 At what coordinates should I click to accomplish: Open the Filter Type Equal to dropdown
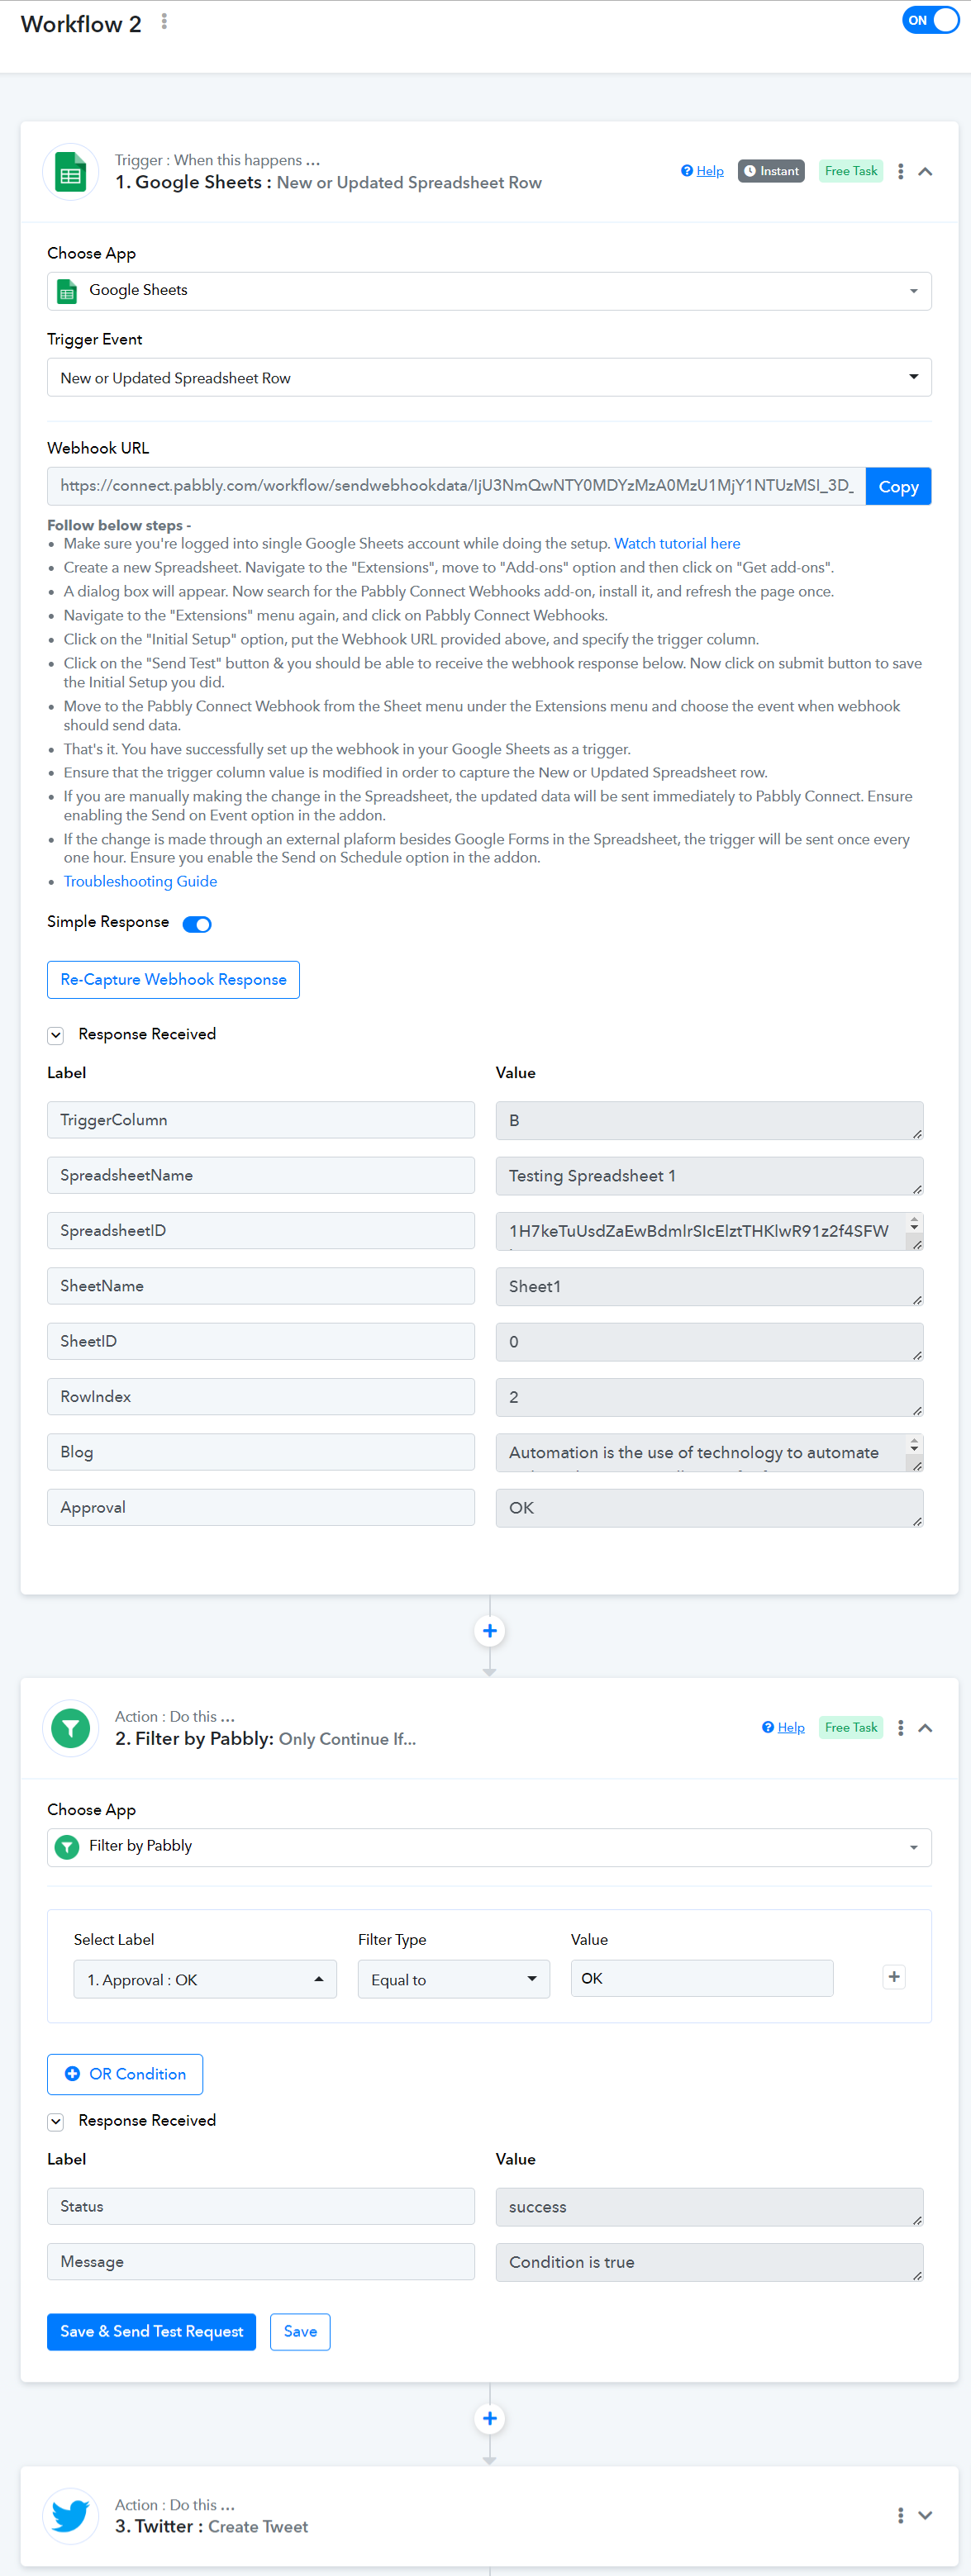(454, 1979)
